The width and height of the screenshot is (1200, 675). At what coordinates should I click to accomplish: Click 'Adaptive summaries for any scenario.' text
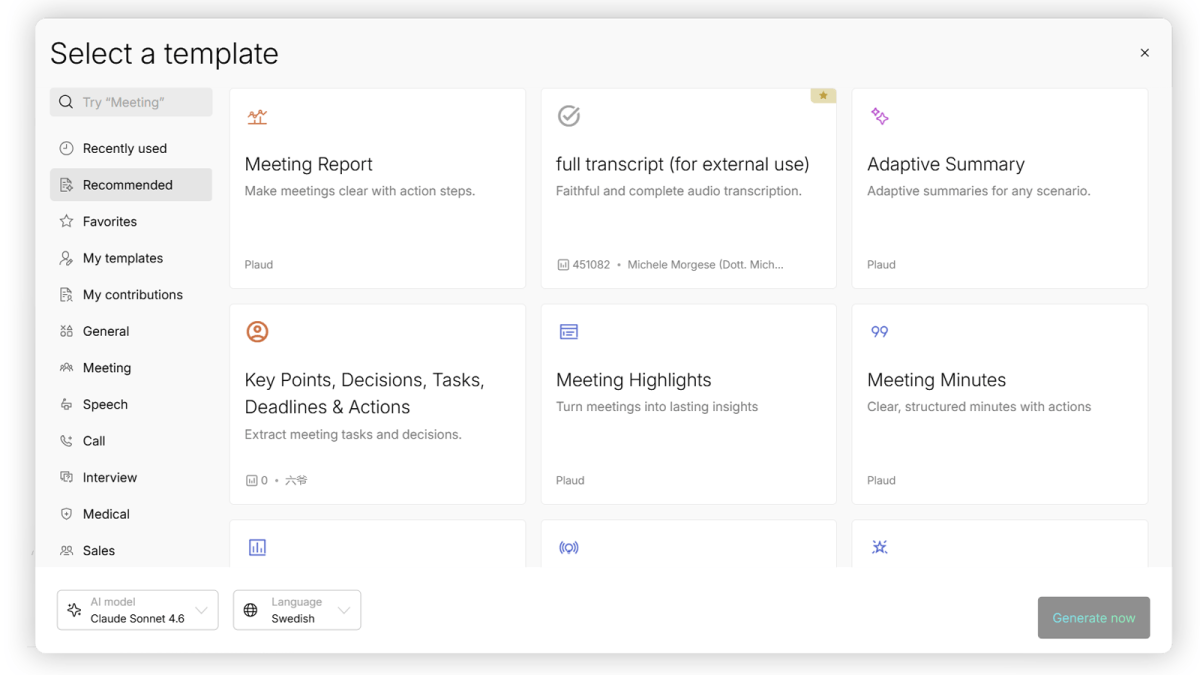(x=979, y=191)
